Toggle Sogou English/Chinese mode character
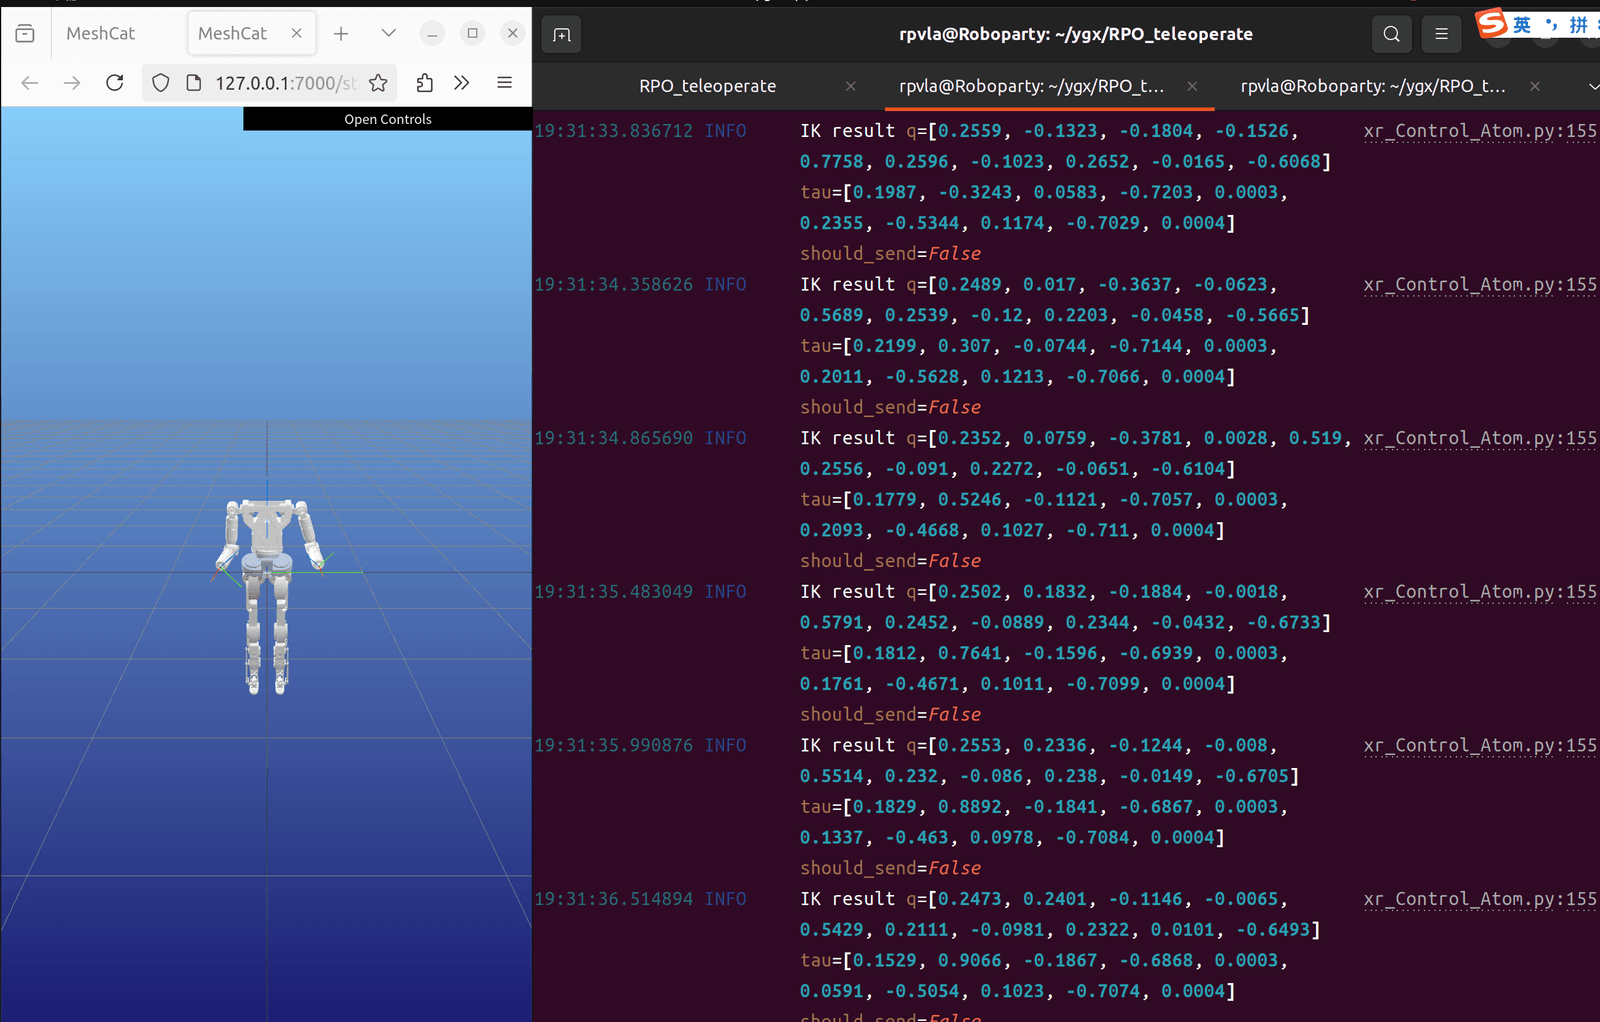This screenshot has width=1600, height=1022. 1522,25
